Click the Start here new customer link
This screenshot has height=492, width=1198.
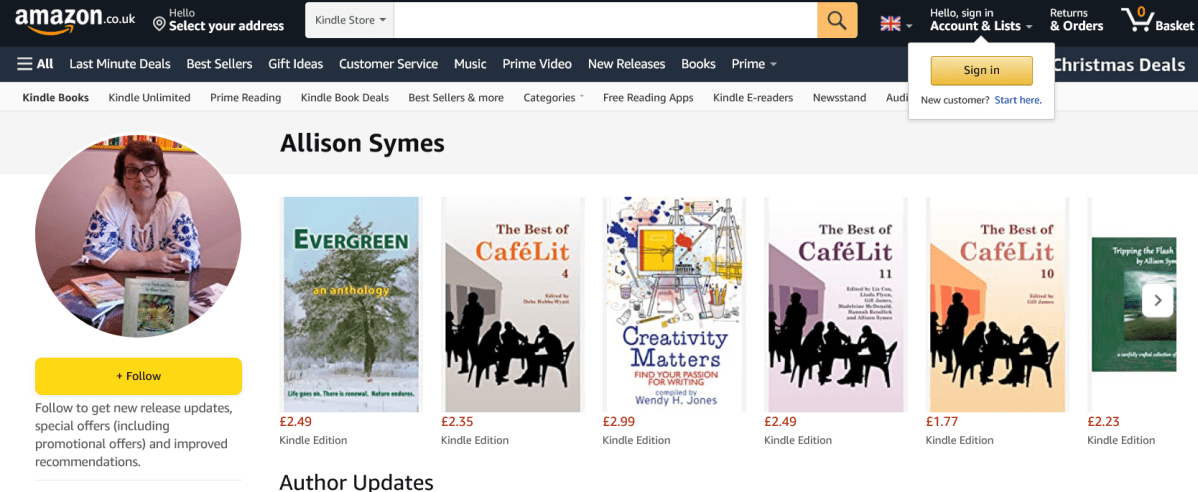pos(1017,100)
